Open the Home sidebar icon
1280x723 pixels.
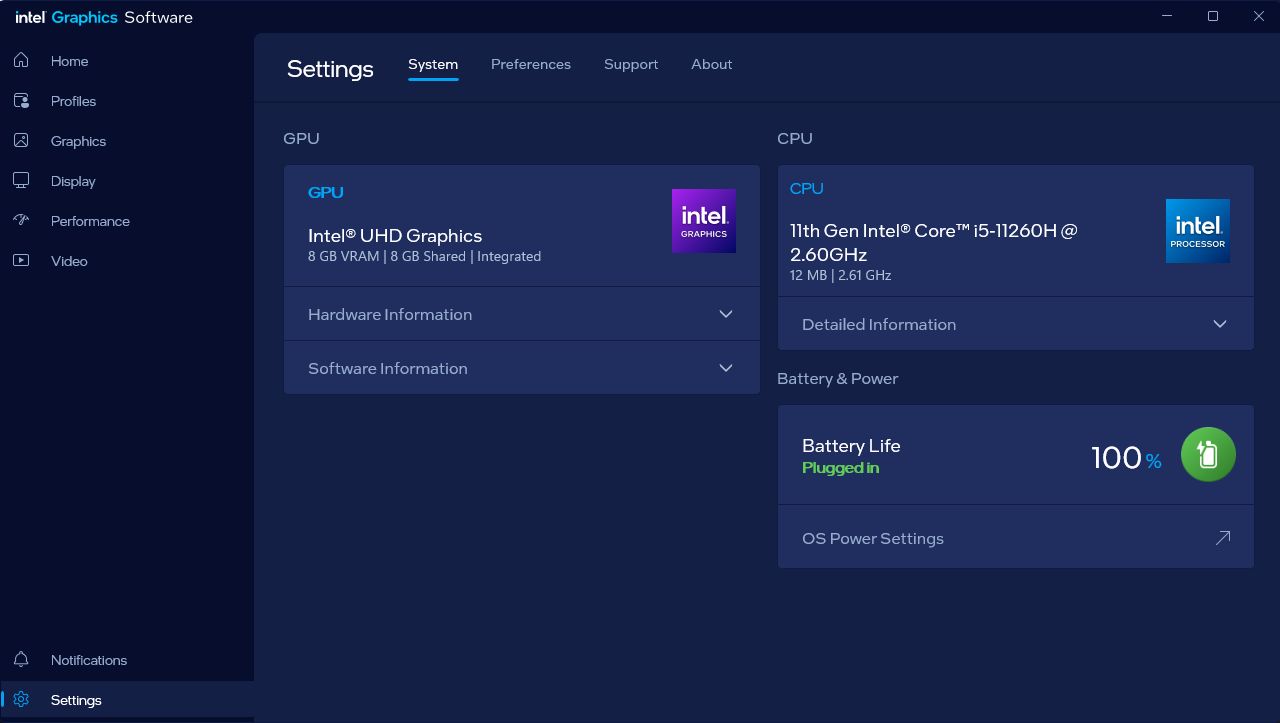[21, 61]
